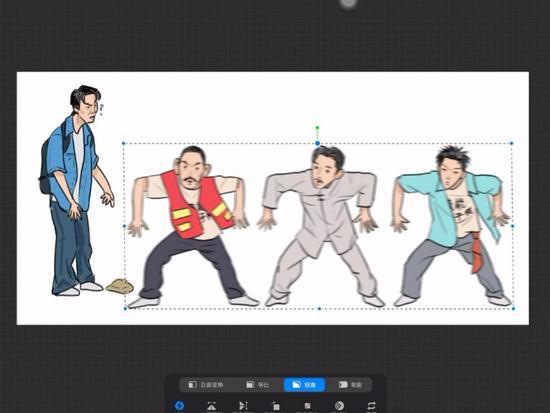Click the top-center blue selection handle
Viewport: 550px width, 413px height.
tap(317, 143)
